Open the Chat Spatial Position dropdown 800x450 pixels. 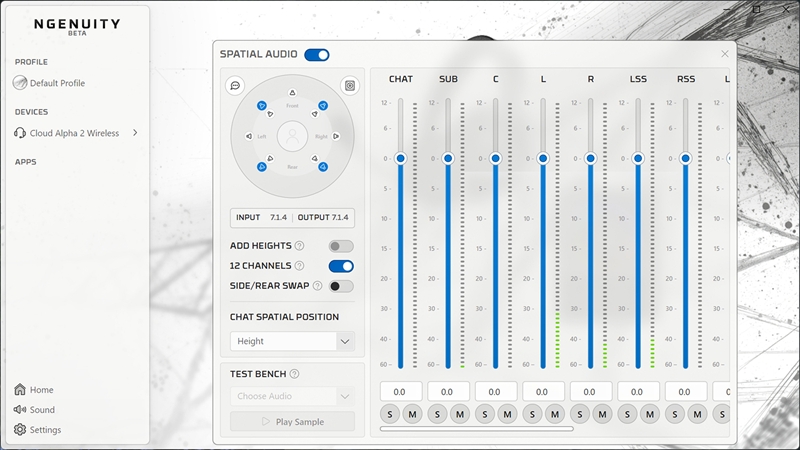tap(292, 341)
